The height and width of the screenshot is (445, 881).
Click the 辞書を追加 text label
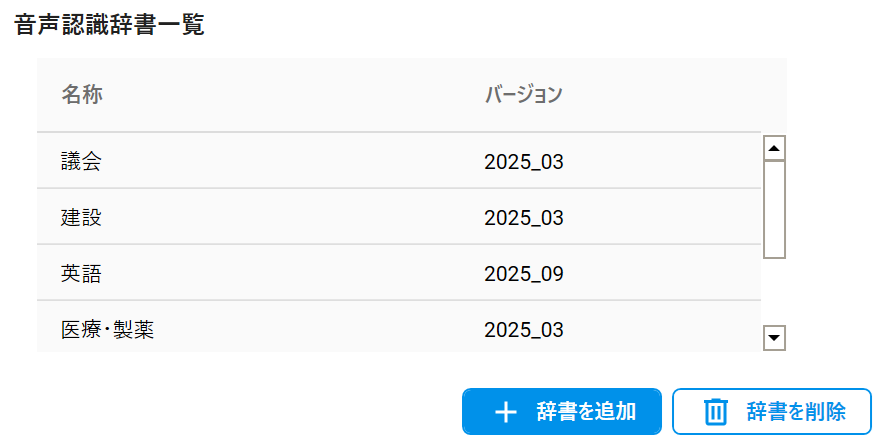tap(586, 412)
